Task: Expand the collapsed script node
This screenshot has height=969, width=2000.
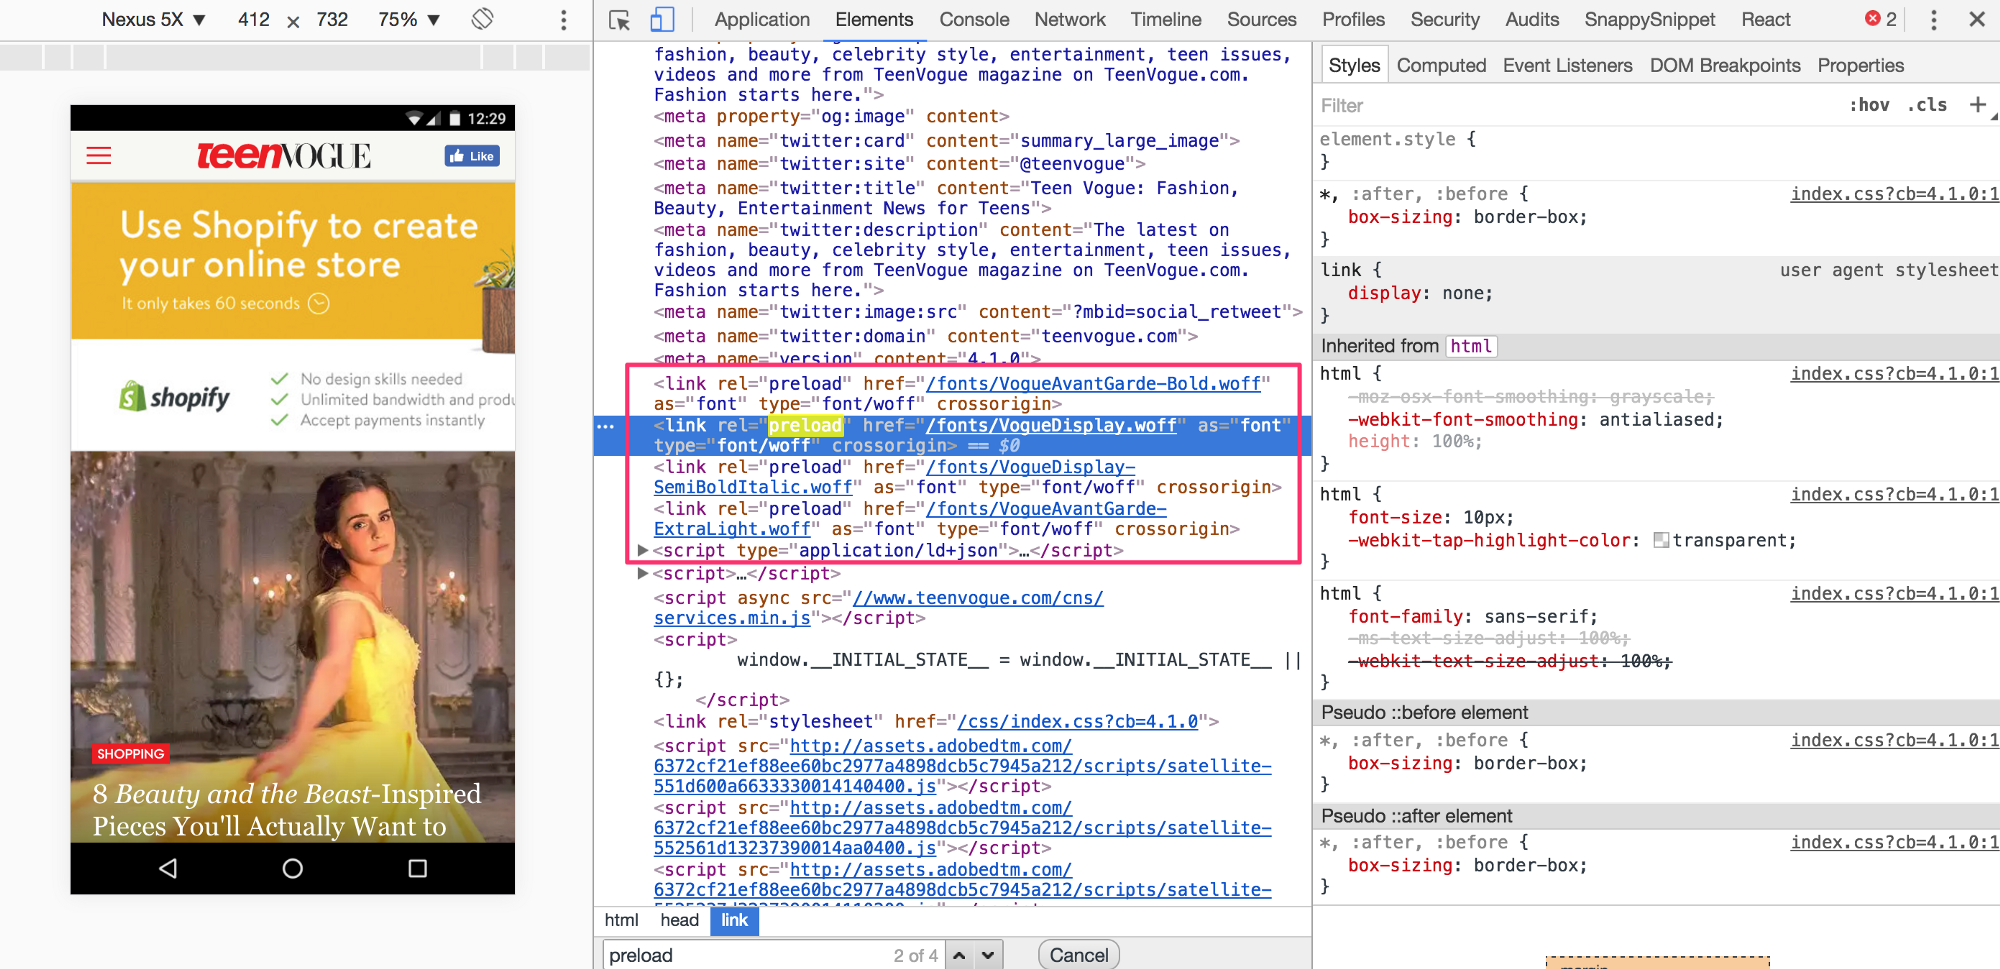Action: [643, 573]
